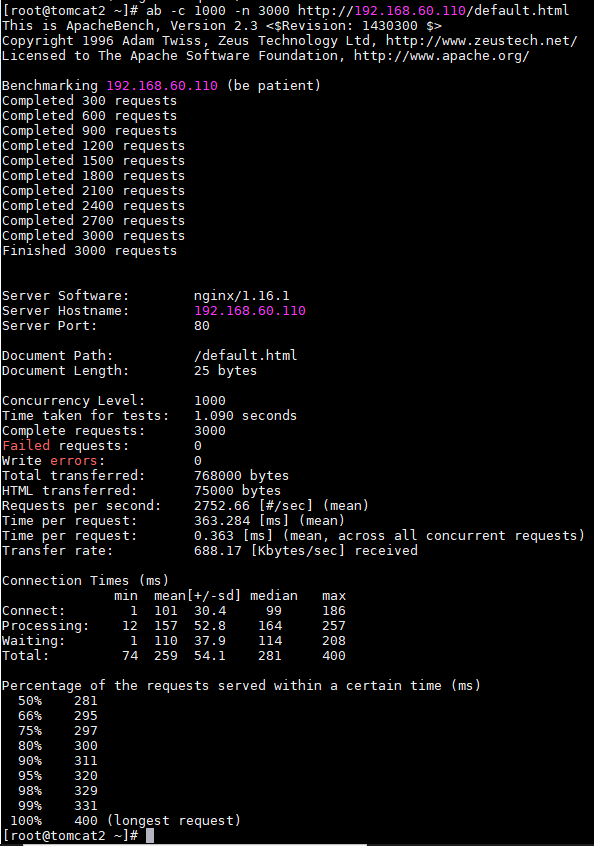Click the Server Hostname IP value
The width and height of the screenshot is (594, 846).
click(250, 310)
